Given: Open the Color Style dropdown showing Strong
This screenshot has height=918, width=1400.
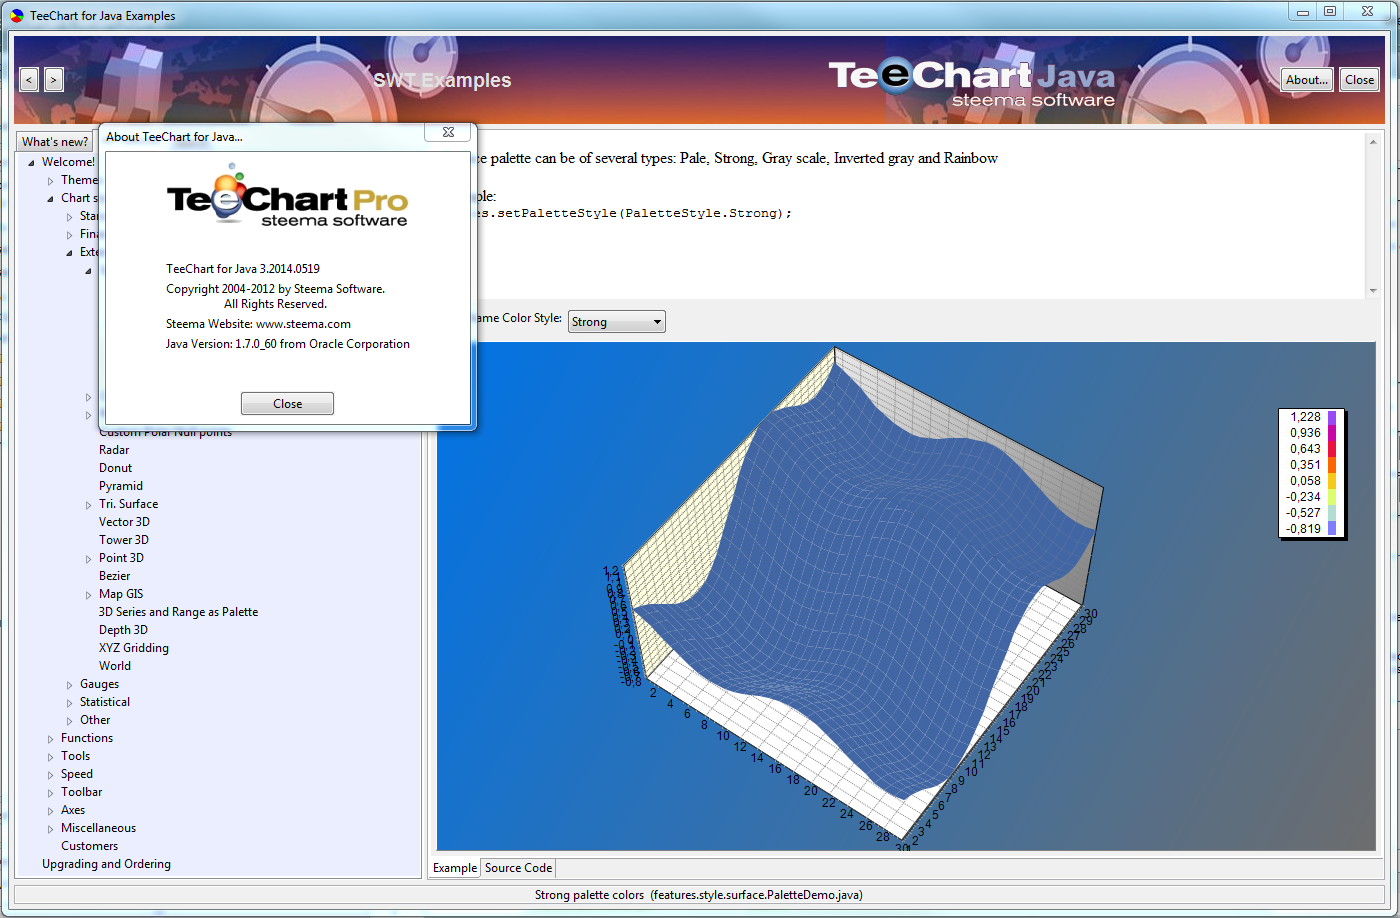Looking at the screenshot, I should [x=617, y=322].
